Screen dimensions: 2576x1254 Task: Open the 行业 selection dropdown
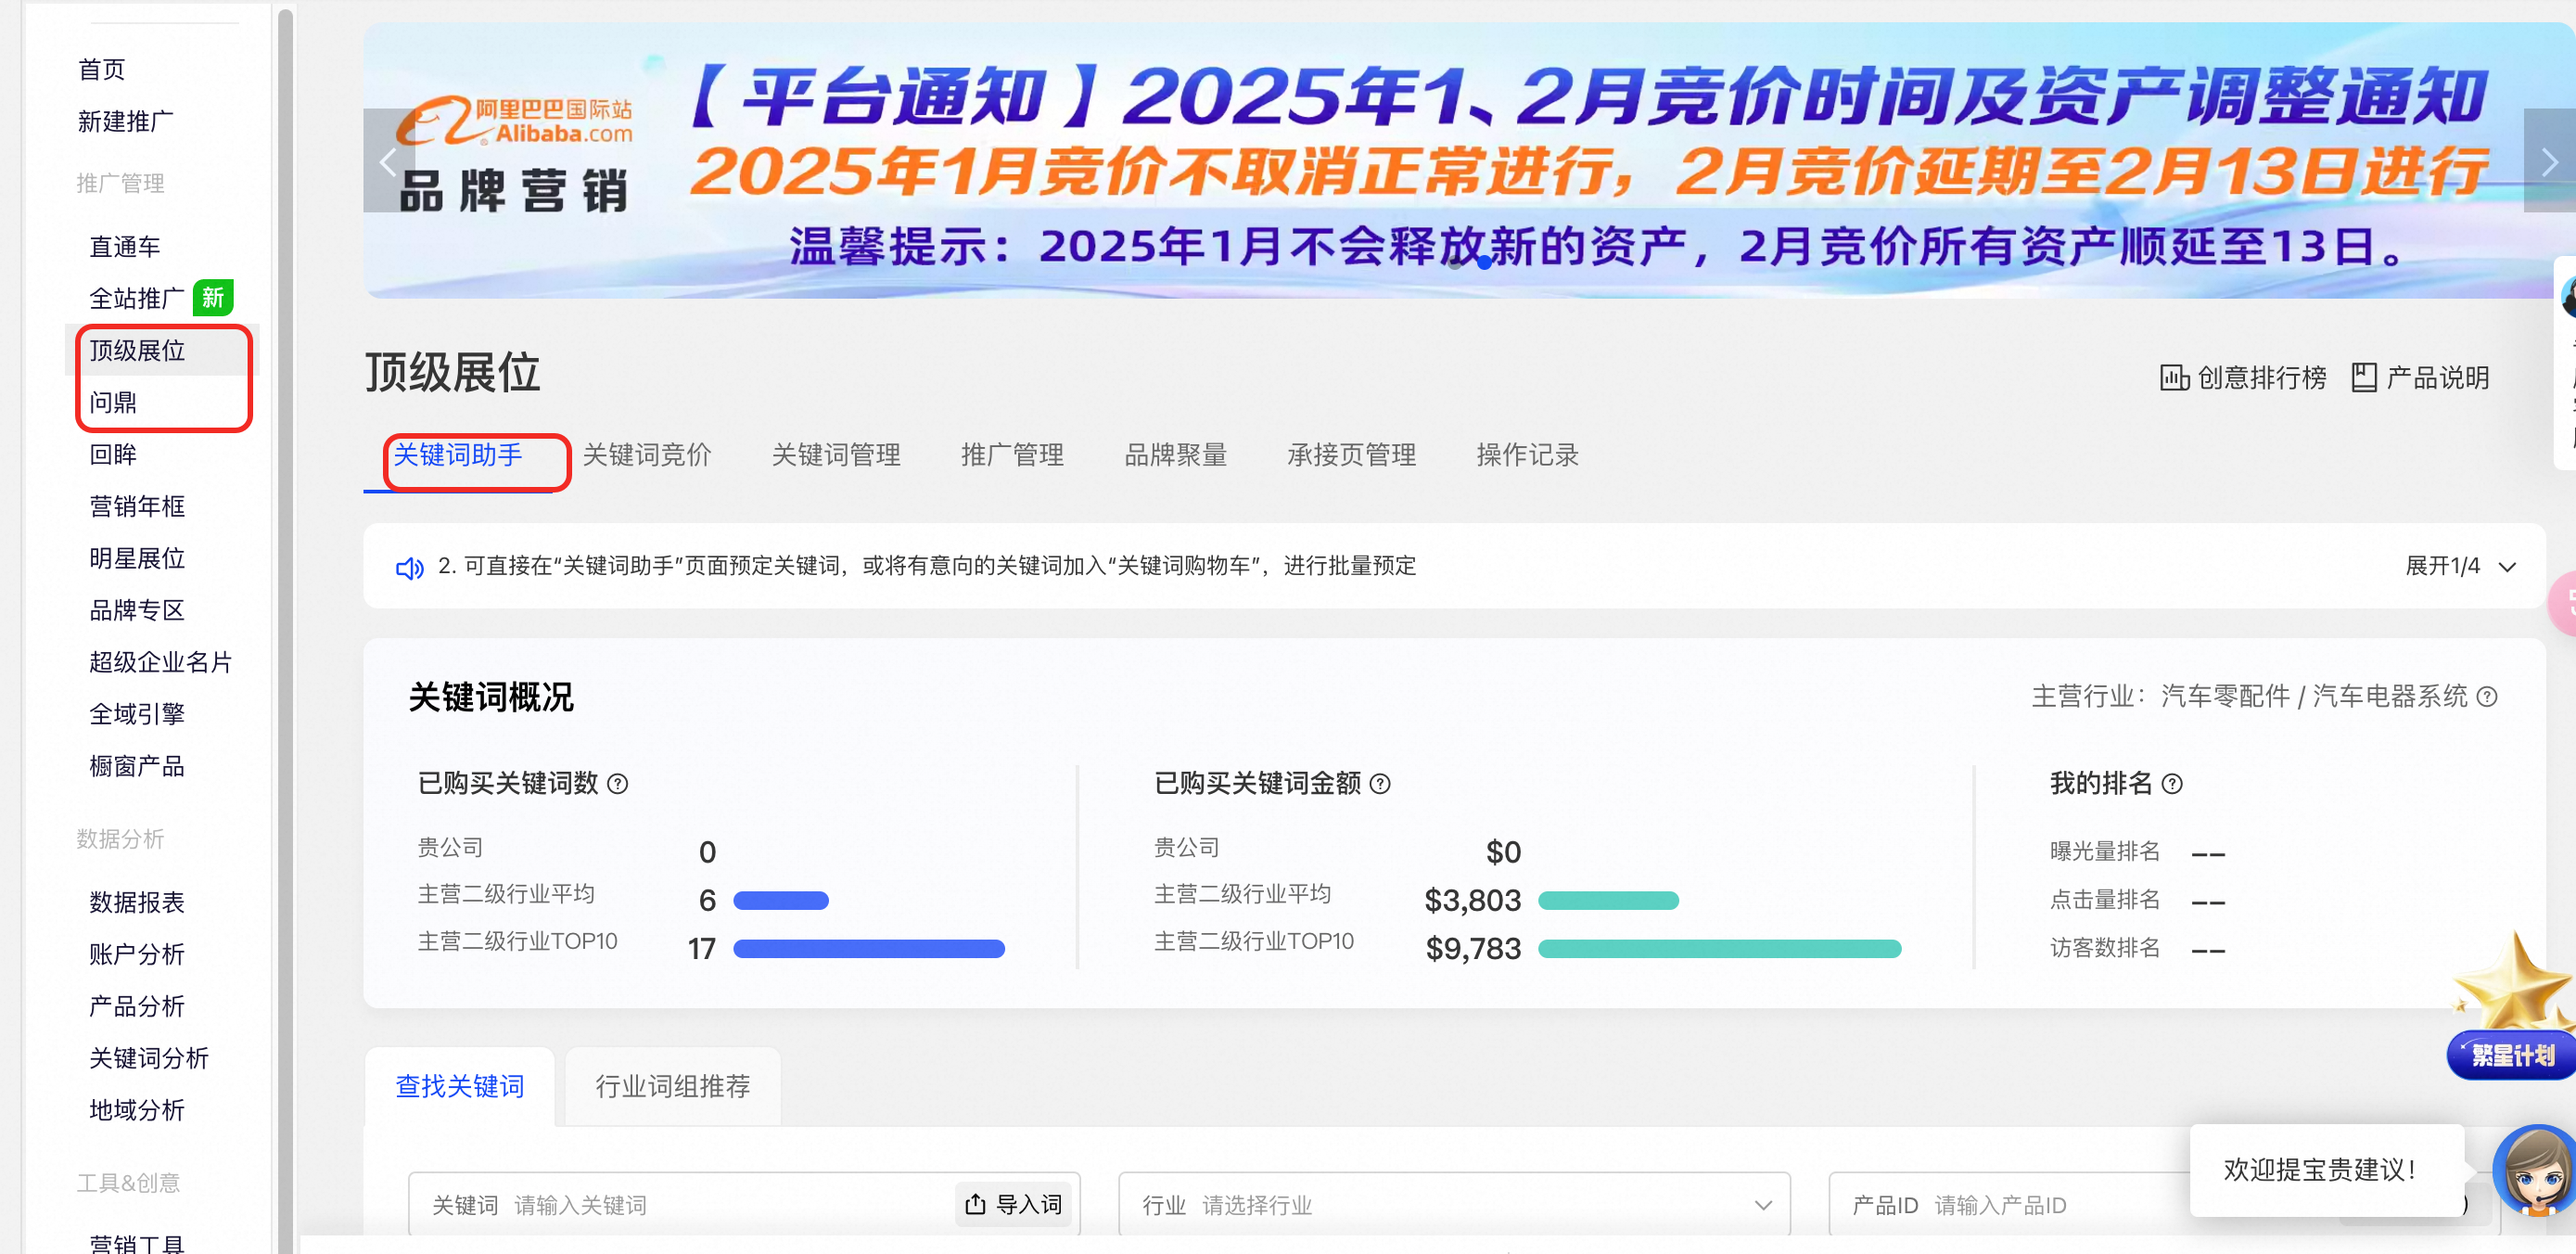(1453, 1205)
